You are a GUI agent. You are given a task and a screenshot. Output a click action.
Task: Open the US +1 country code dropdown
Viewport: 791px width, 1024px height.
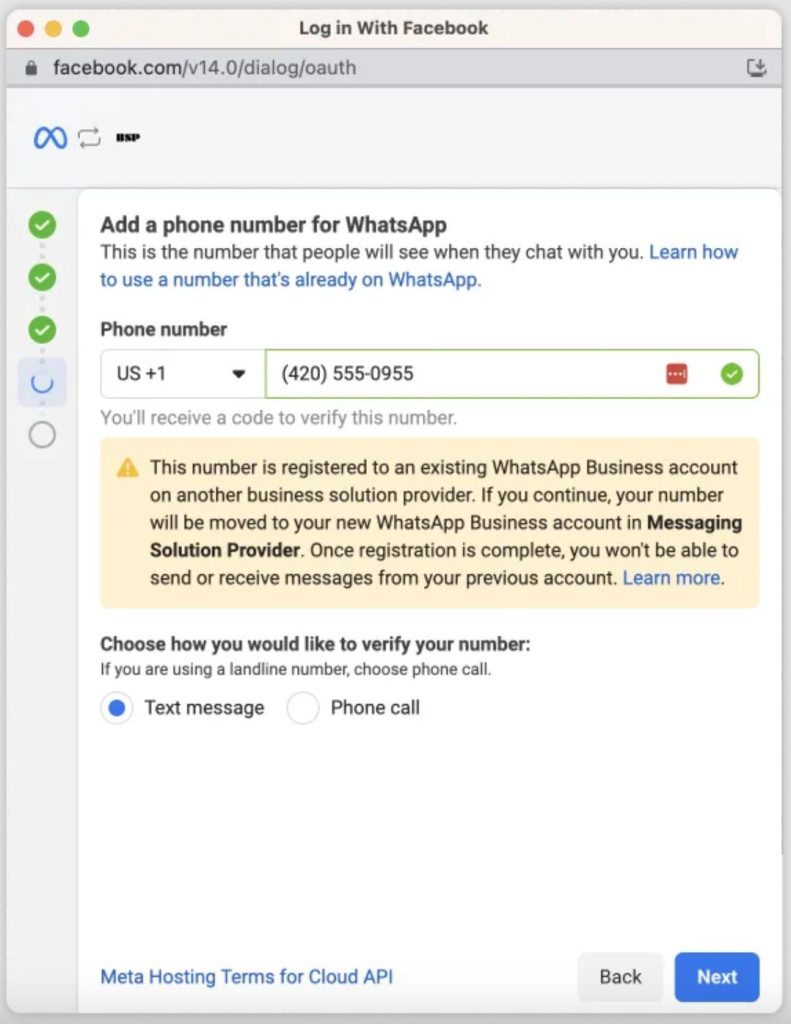[x=183, y=374]
